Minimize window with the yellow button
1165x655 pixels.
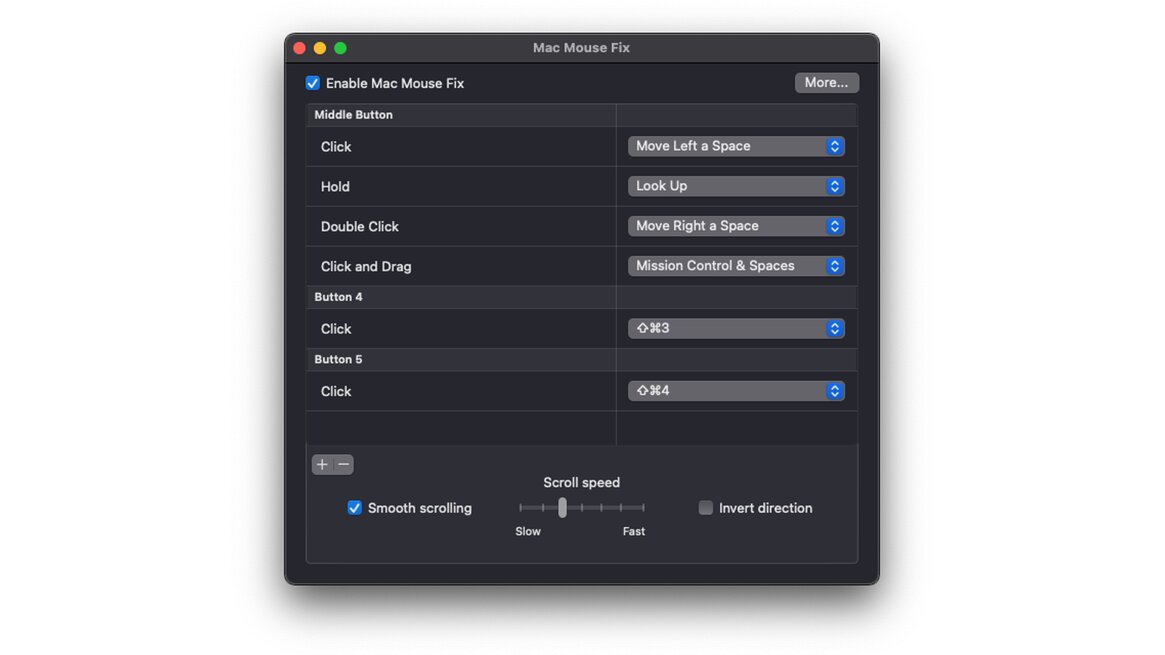[320, 48]
